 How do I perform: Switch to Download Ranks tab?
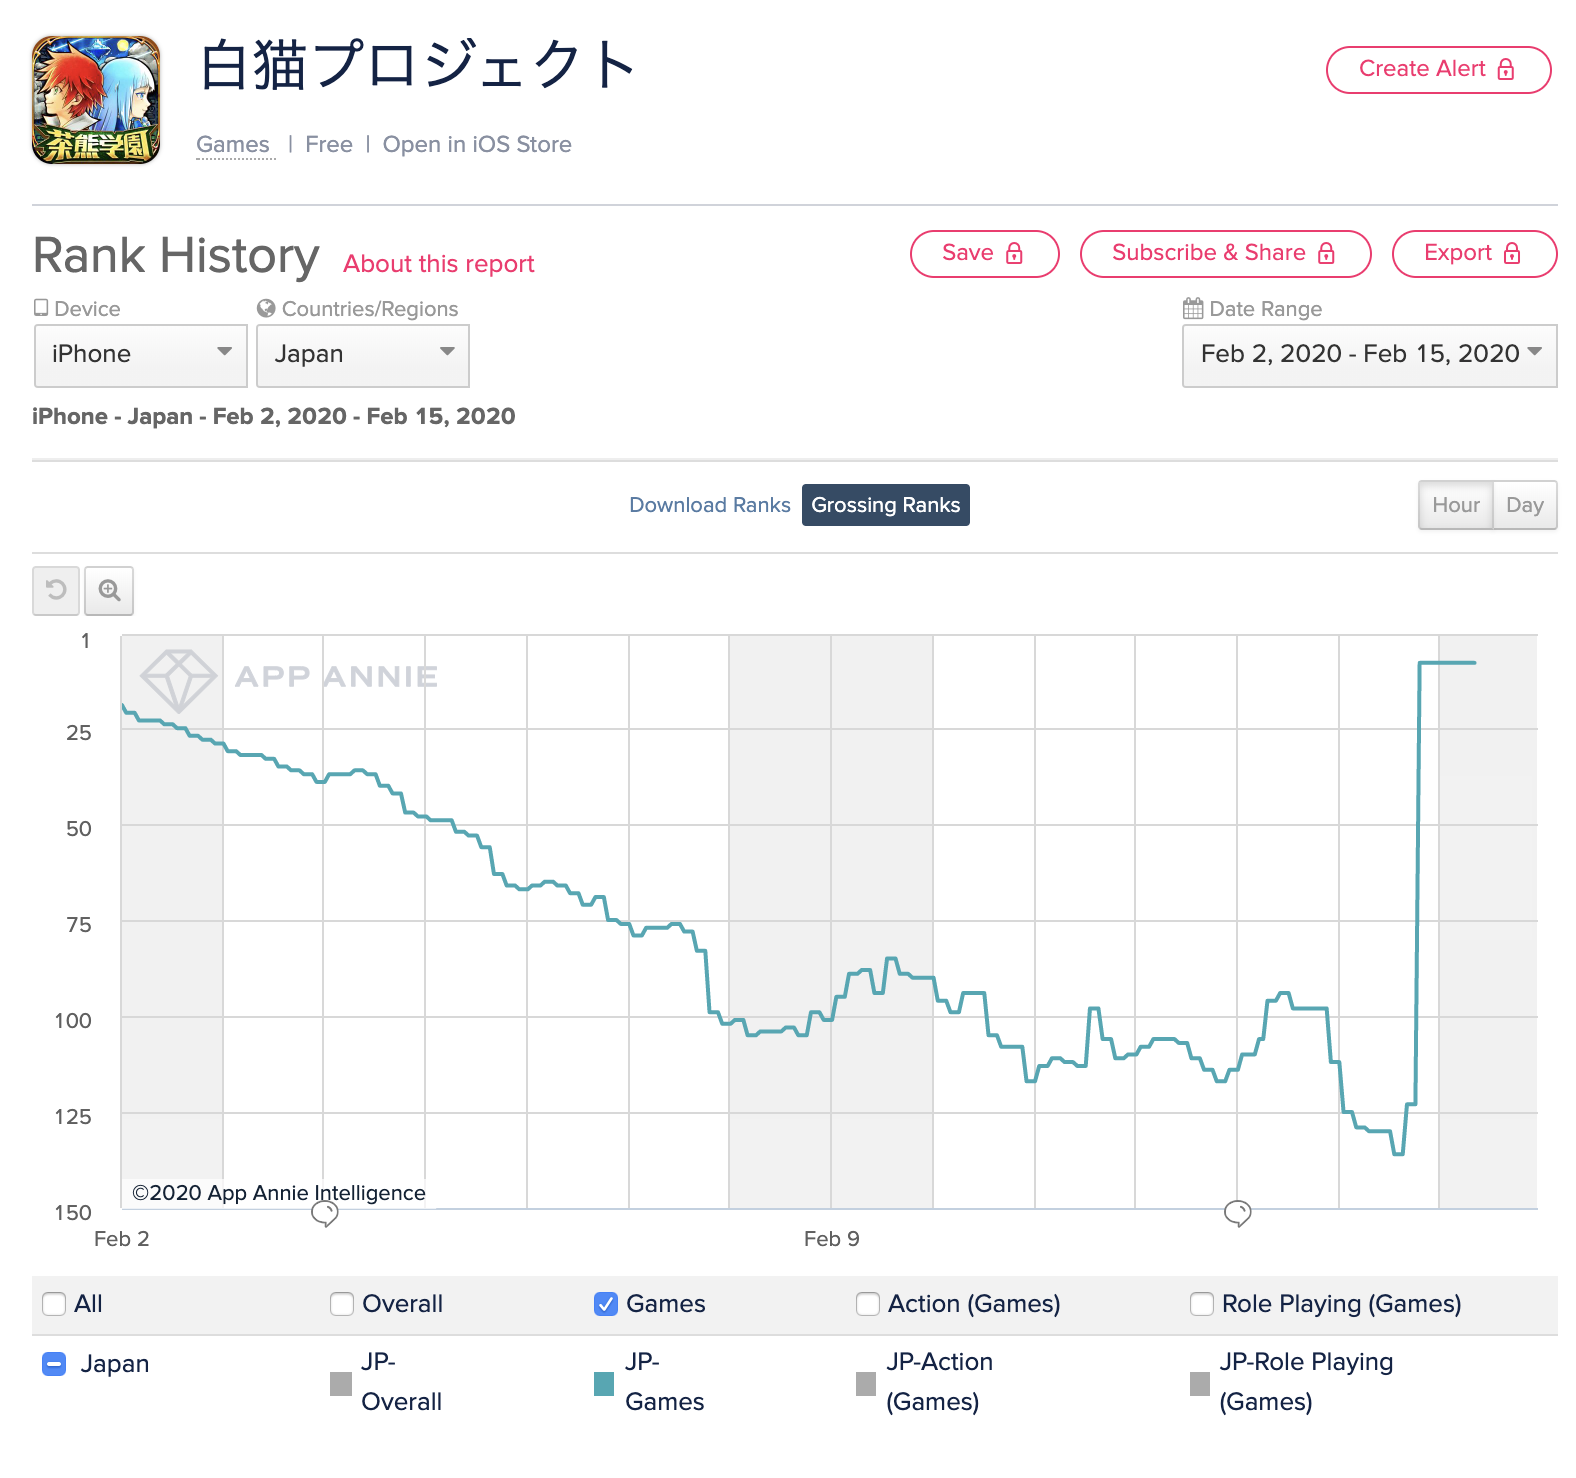[709, 505]
